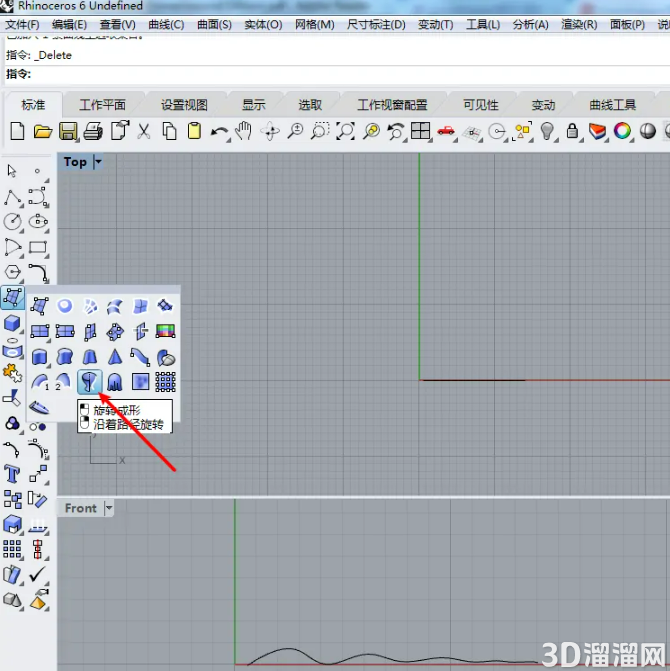The image size is (670, 671).
Task: Open the Front viewport title menu
Action: 80,508
